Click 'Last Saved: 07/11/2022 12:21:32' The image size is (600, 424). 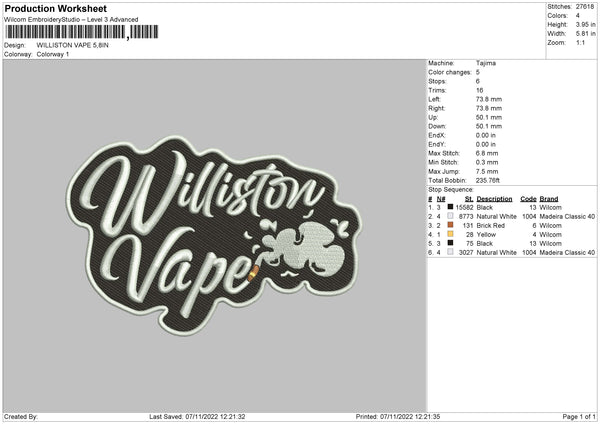pos(197,417)
